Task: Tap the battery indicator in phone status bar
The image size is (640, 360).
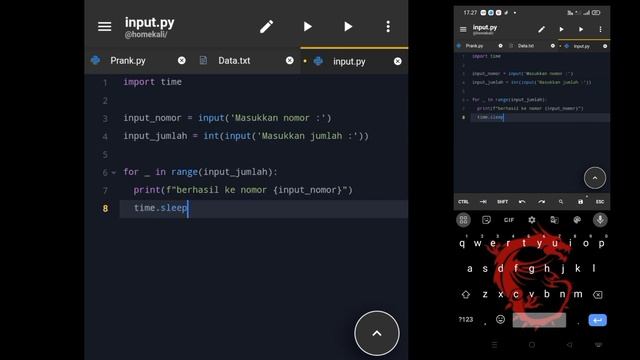Action: pos(596,13)
